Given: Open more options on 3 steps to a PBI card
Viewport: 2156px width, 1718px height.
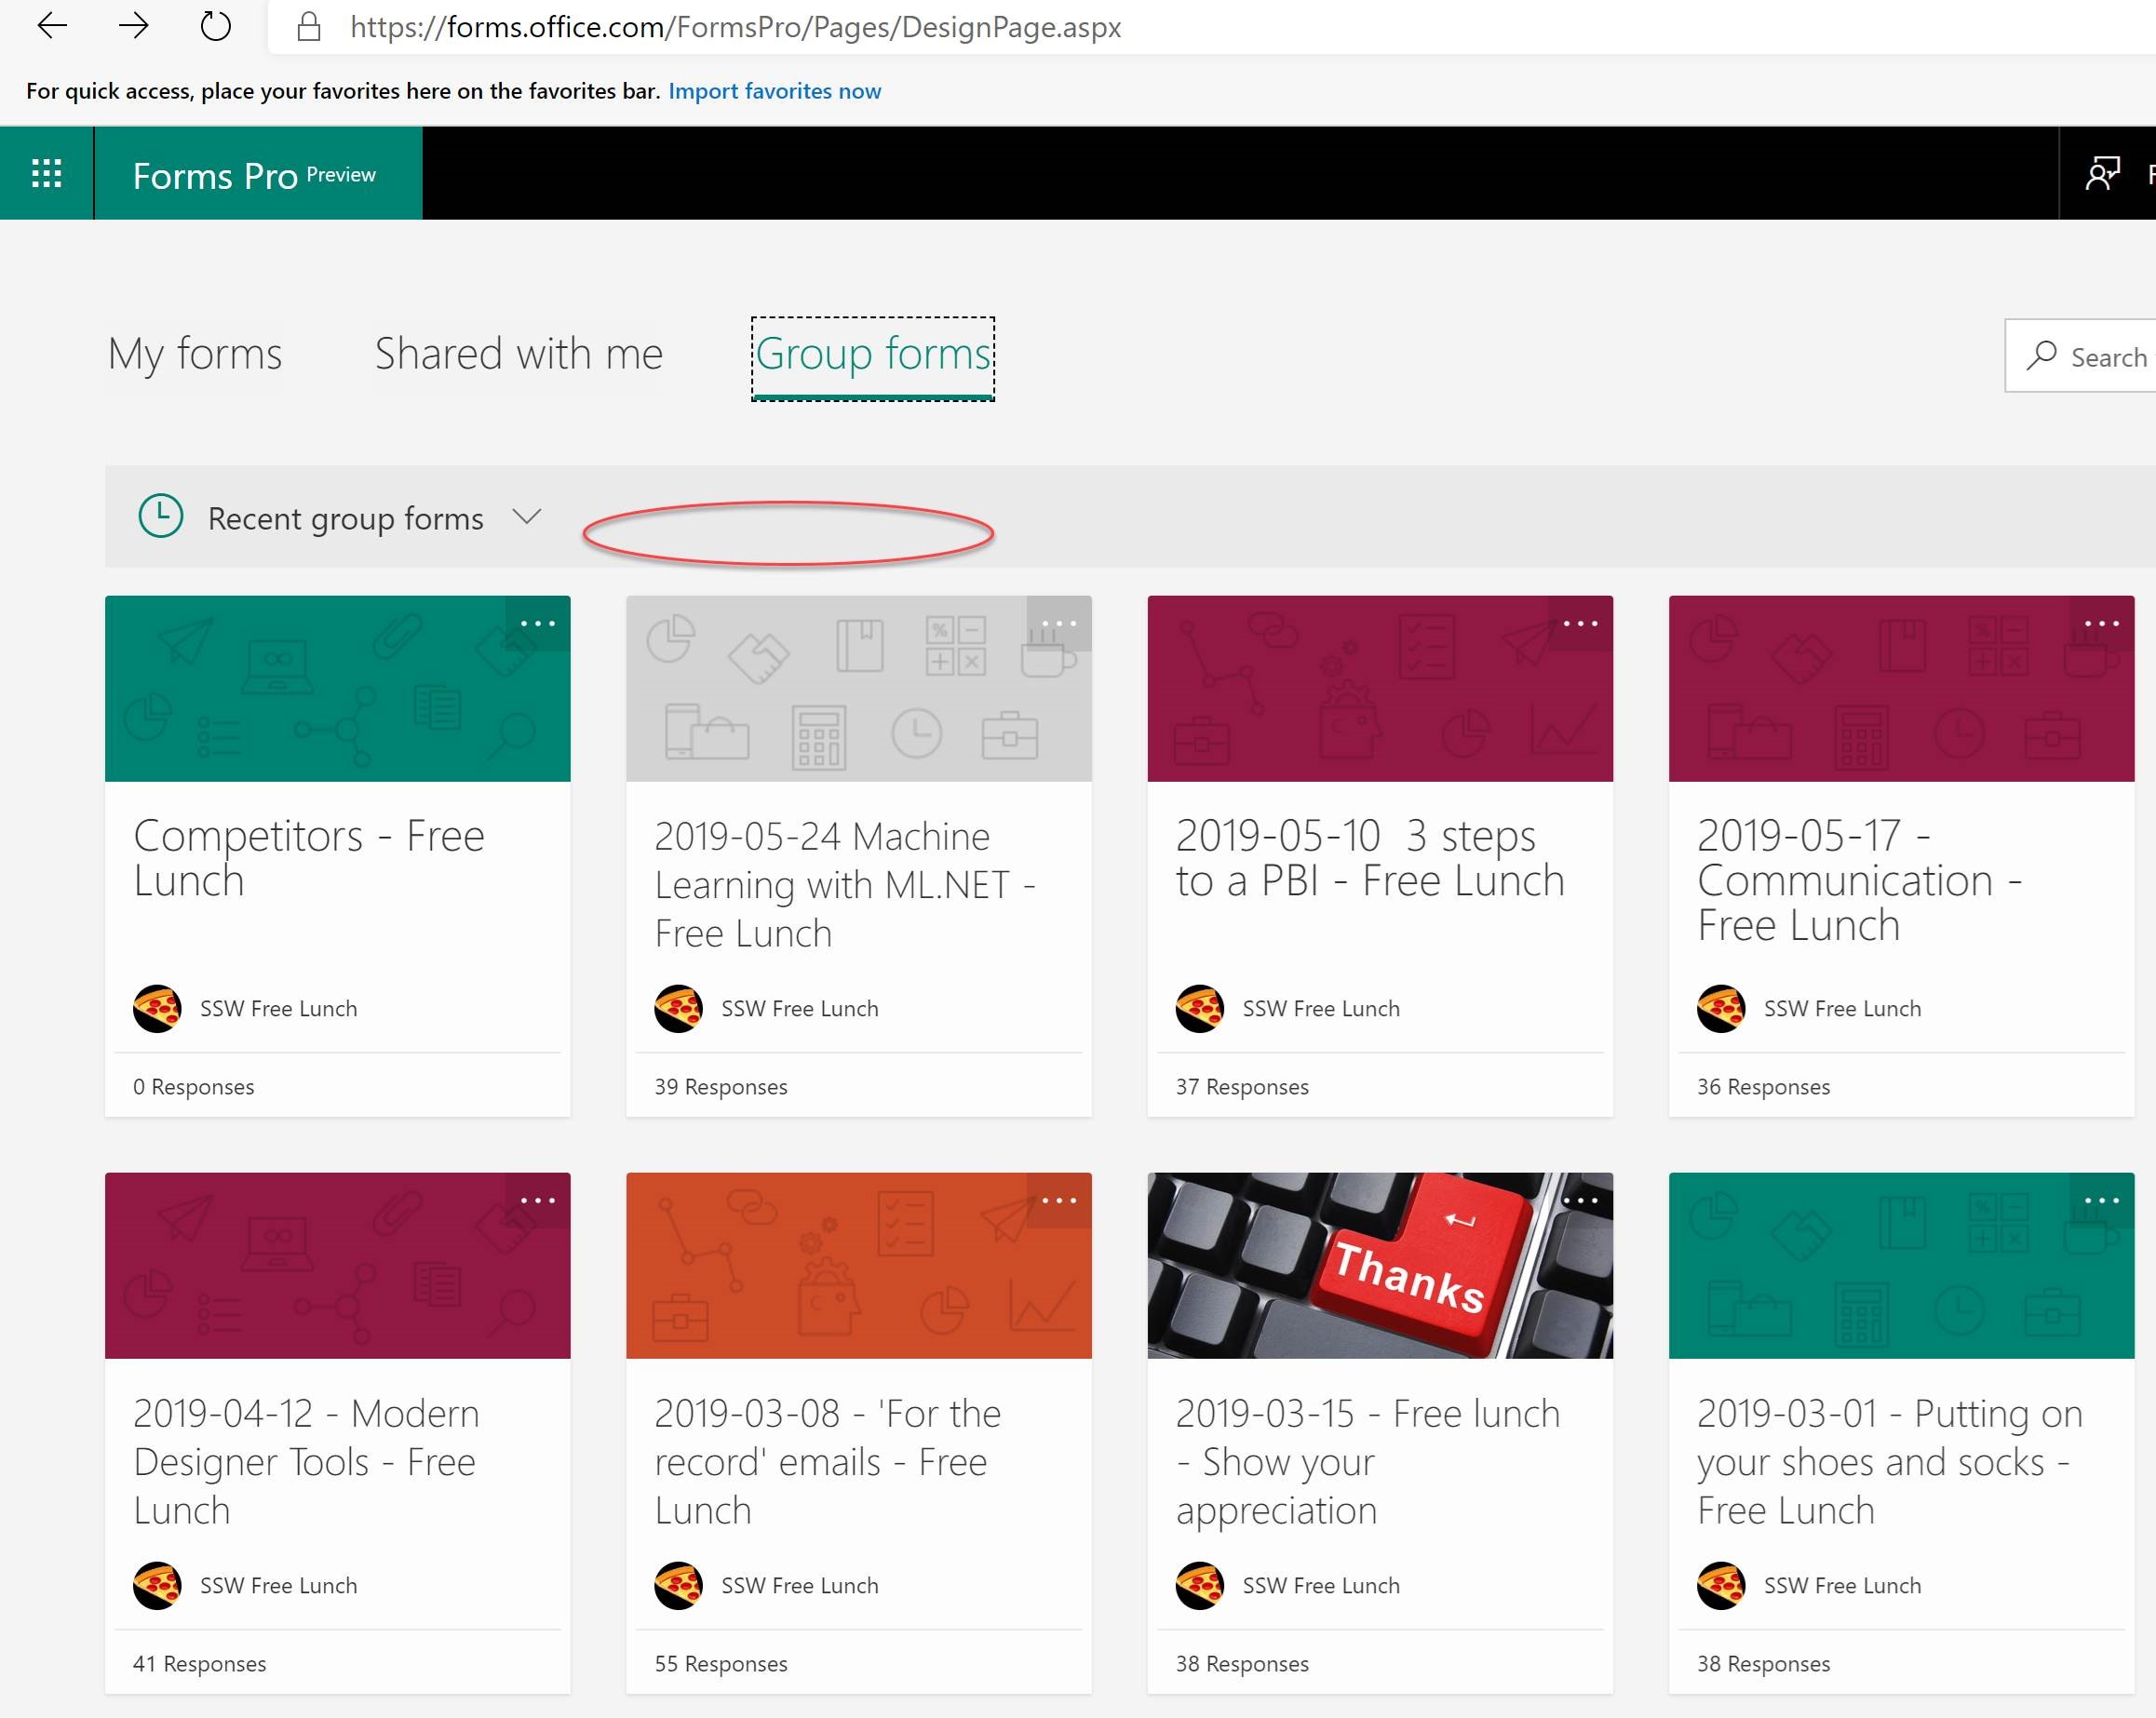Looking at the screenshot, I should tap(1580, 623).
